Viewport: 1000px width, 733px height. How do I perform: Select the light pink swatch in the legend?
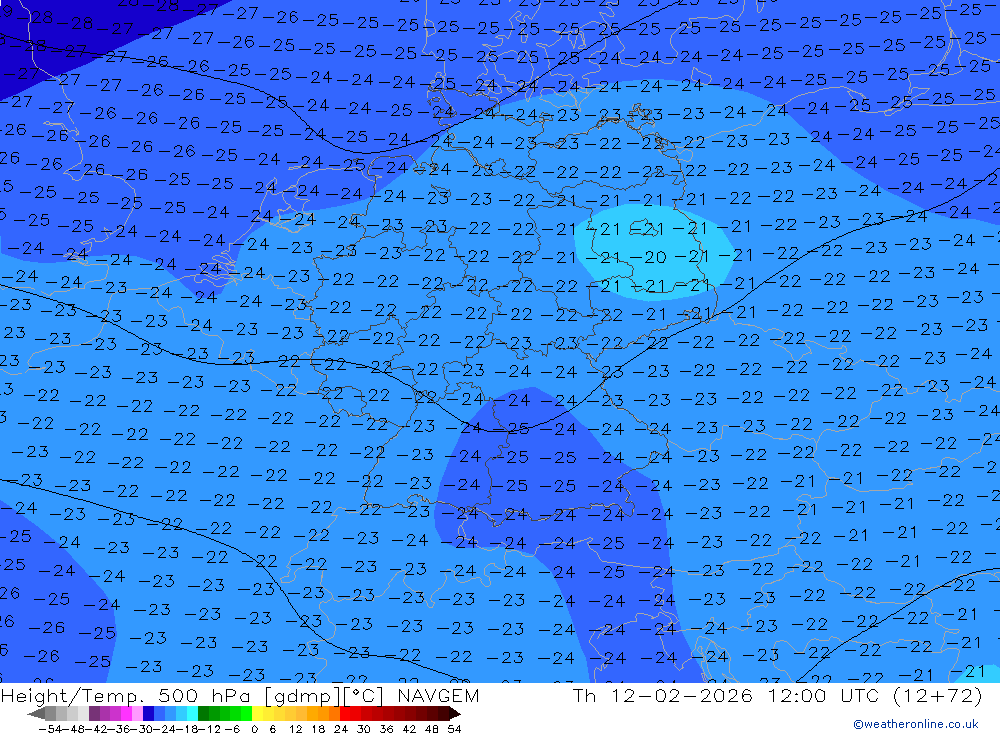(x=137, y=713)
